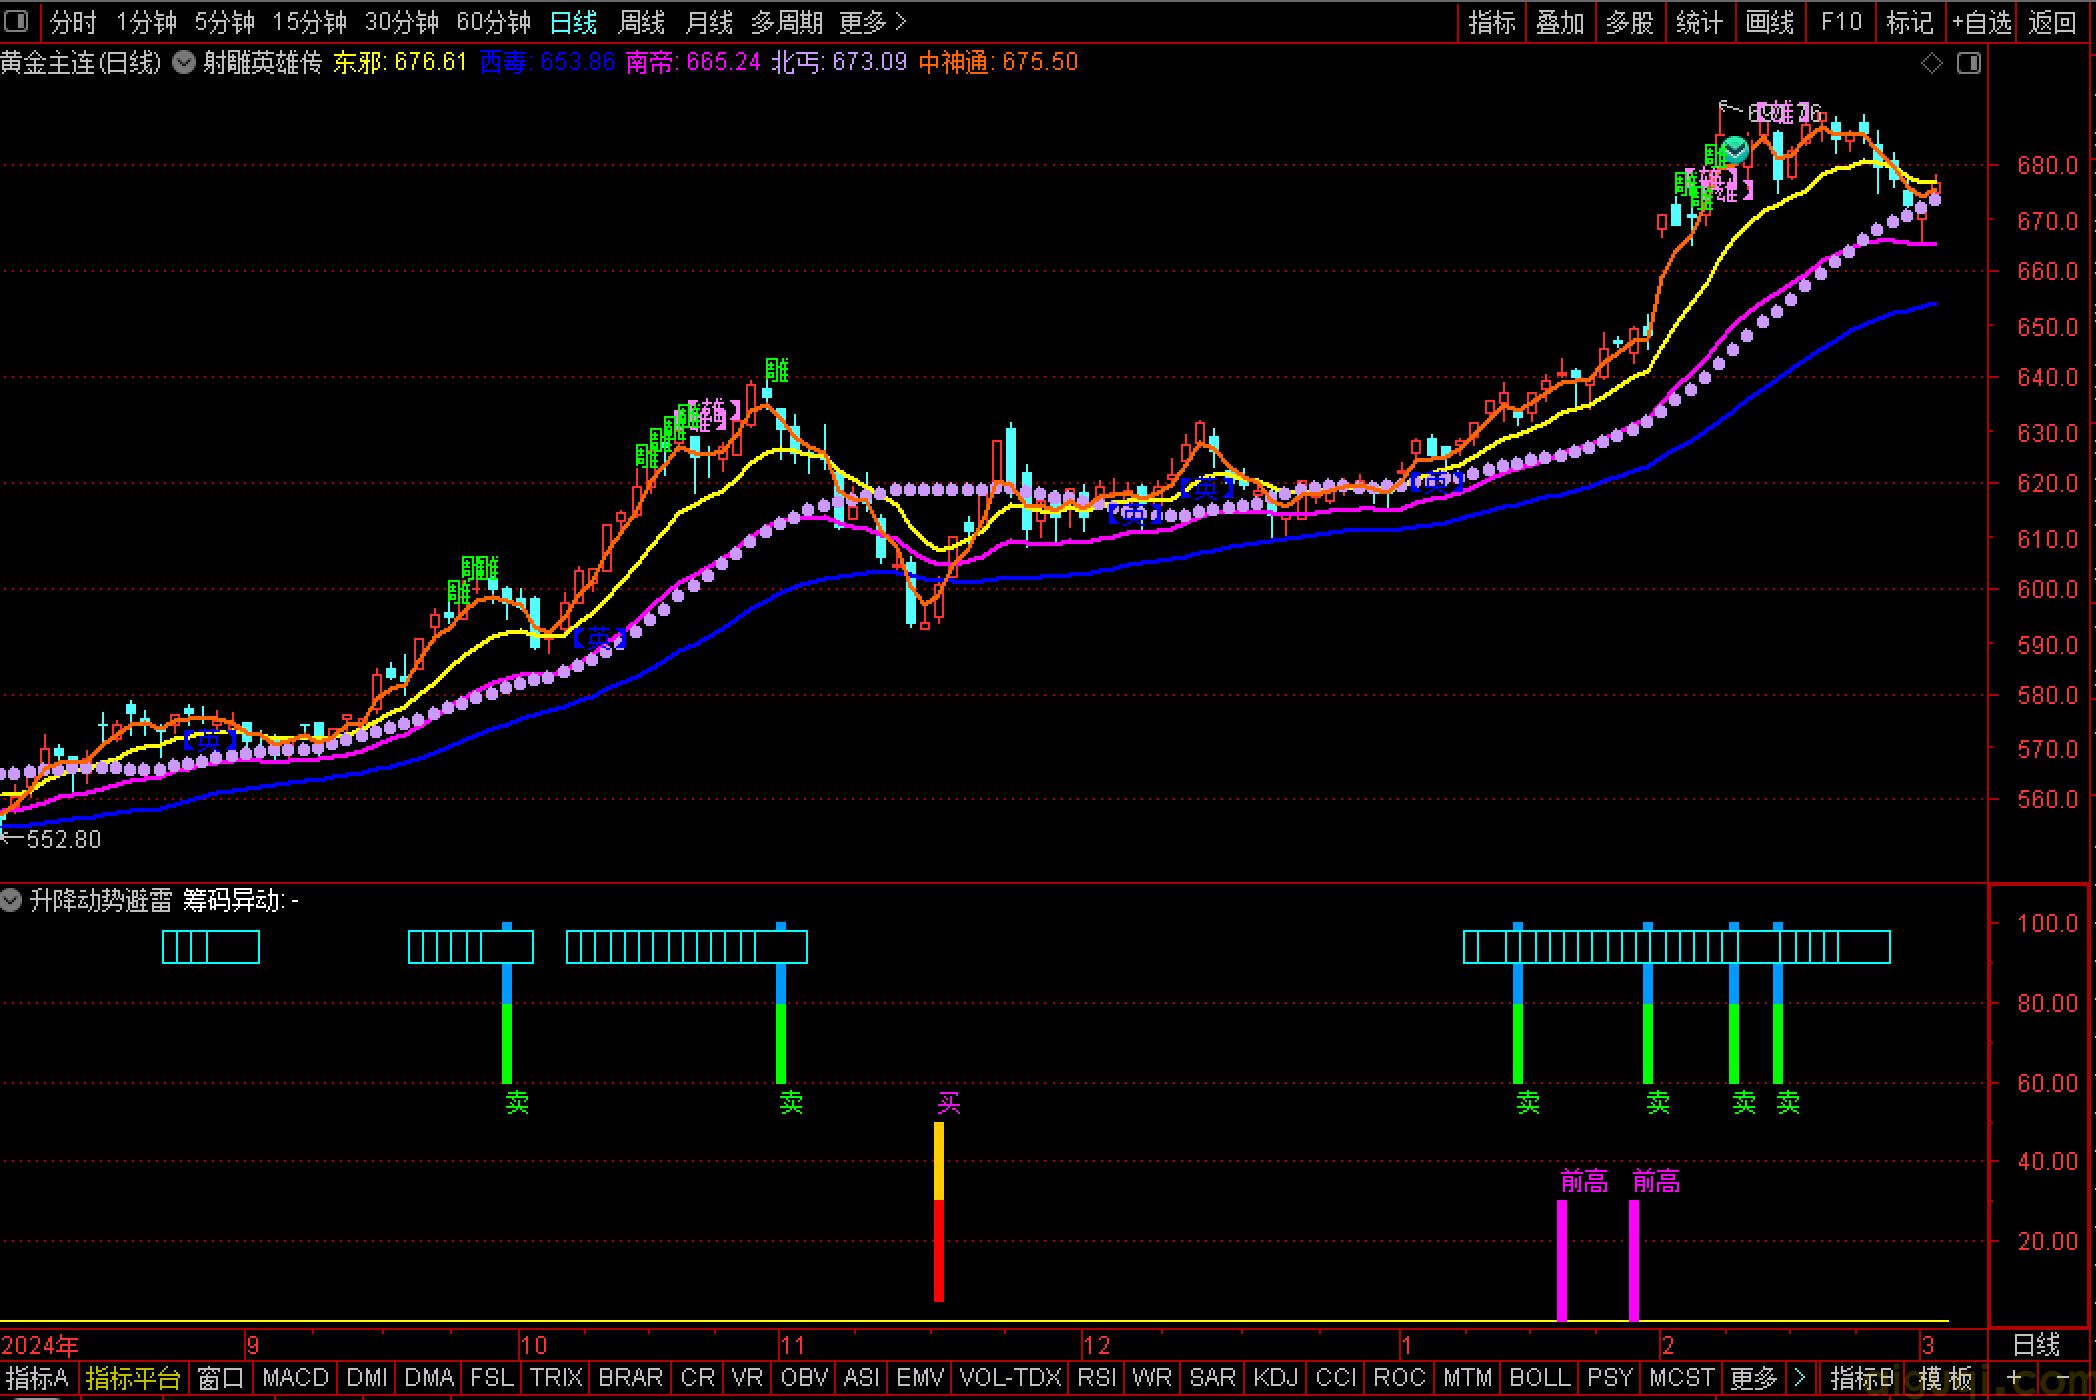Apply the CR indicator
The height and width of the screenshot is (1400, 2096).
click(697, 1378)
